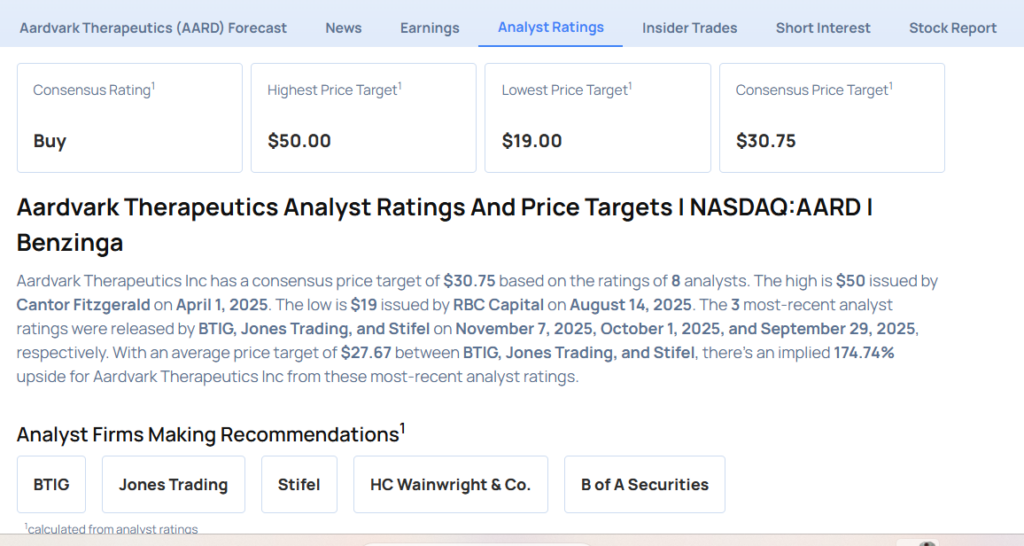Click the "calculated from analyst ratings" footnote

pyautogui.click(x=112, y=529)
